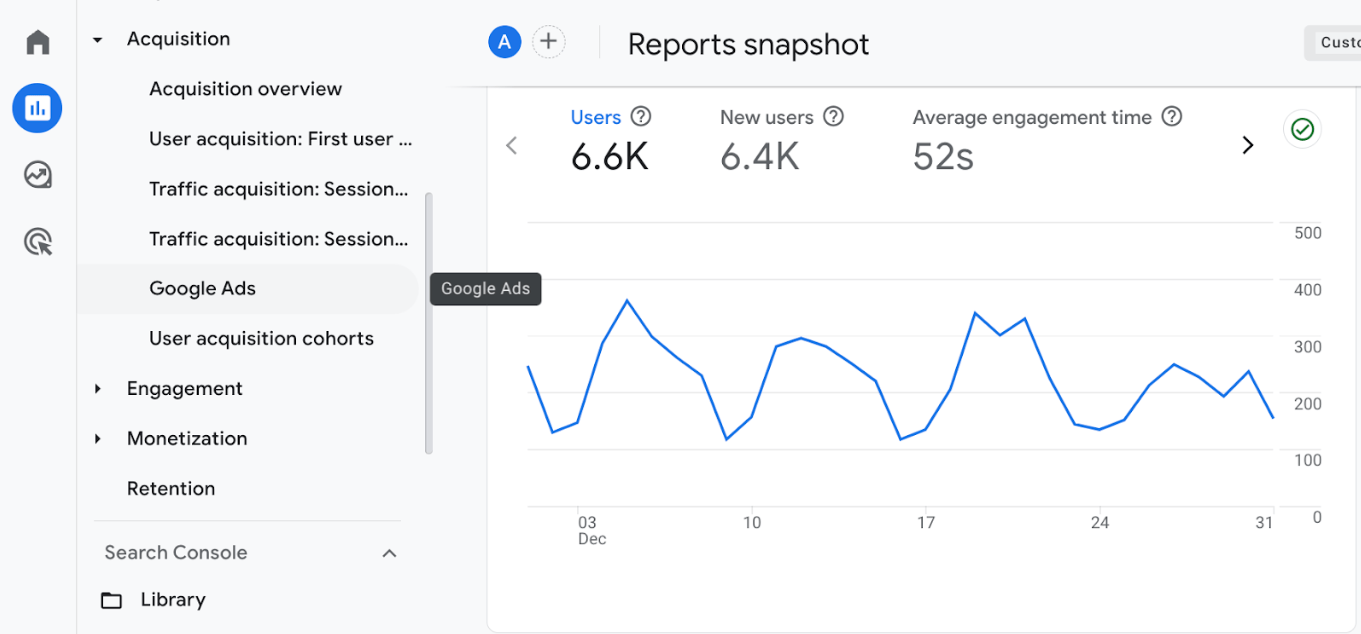Click help icon next to Users metric
Viewport: 1361px width, 634px height.
pyautogui.click(x=641, y=117)
